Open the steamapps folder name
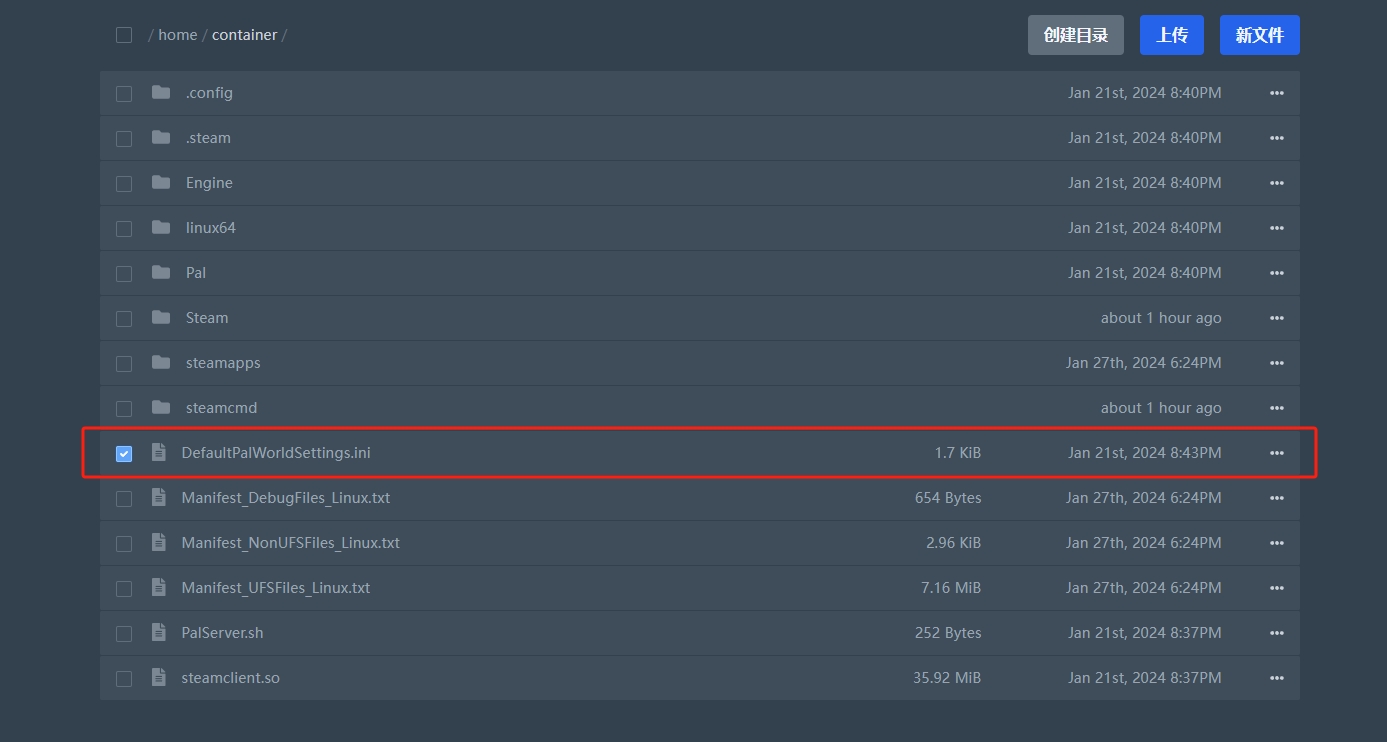 click(223, 362)
